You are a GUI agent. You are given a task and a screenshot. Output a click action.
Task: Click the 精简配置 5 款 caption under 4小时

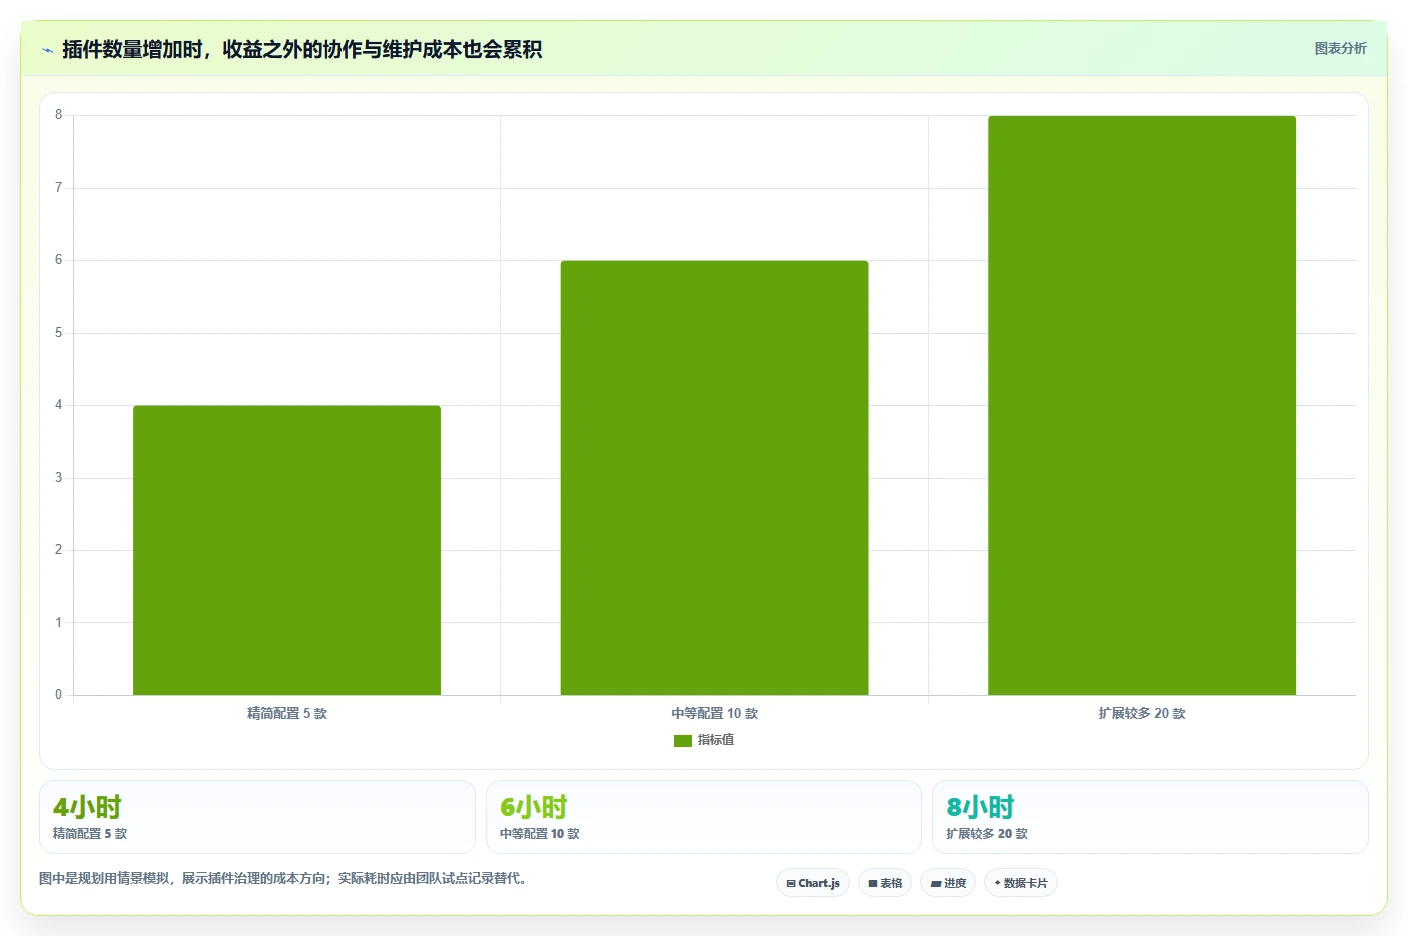(x=90, y=834)
